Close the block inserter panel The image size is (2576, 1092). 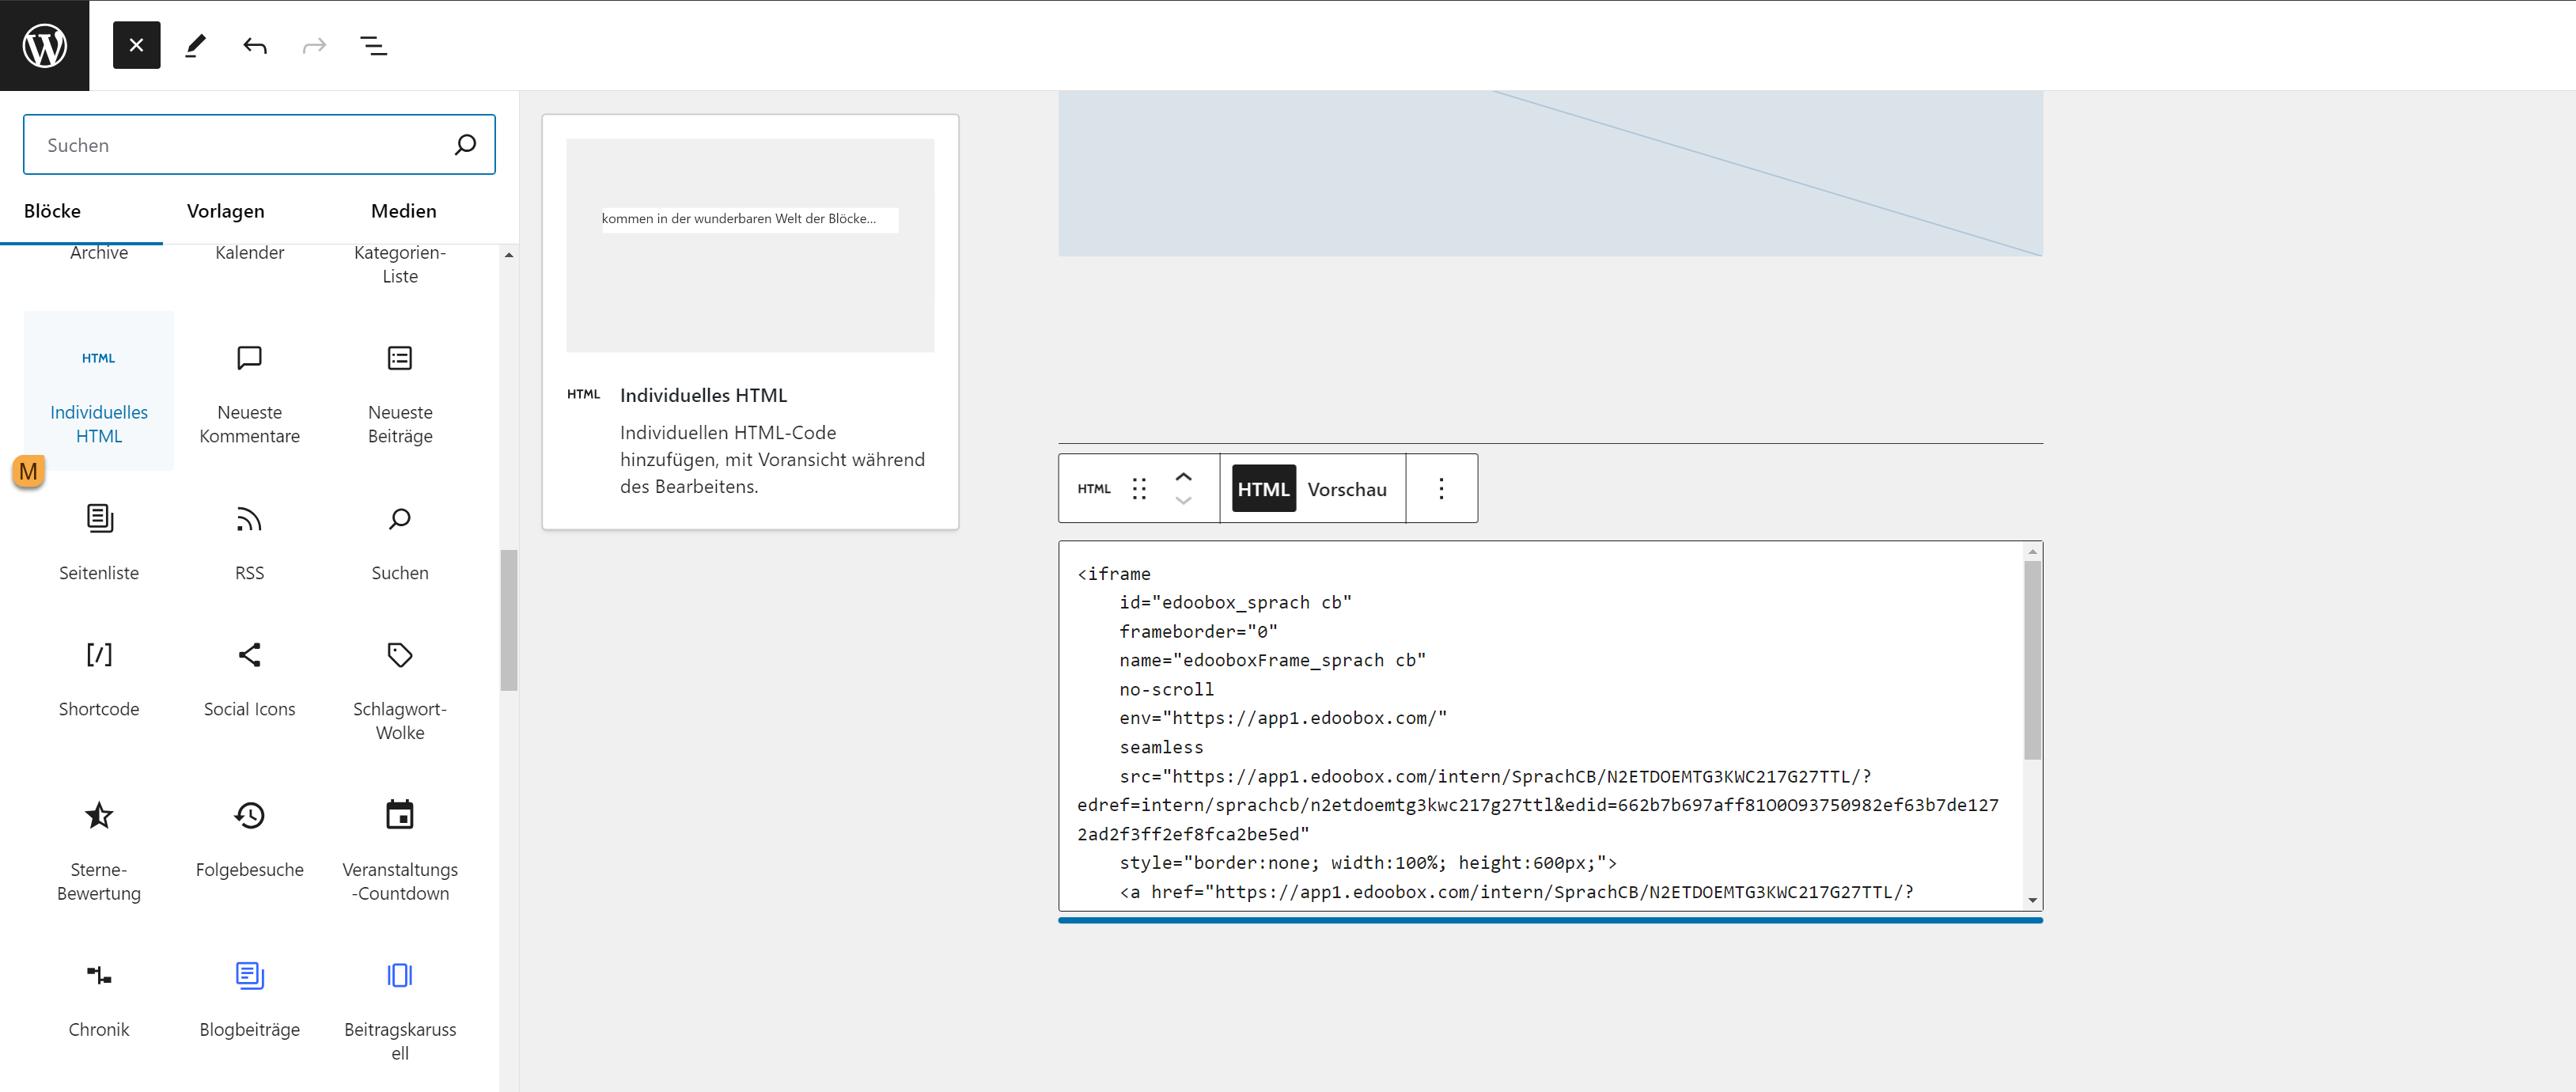tap(136, 45)
